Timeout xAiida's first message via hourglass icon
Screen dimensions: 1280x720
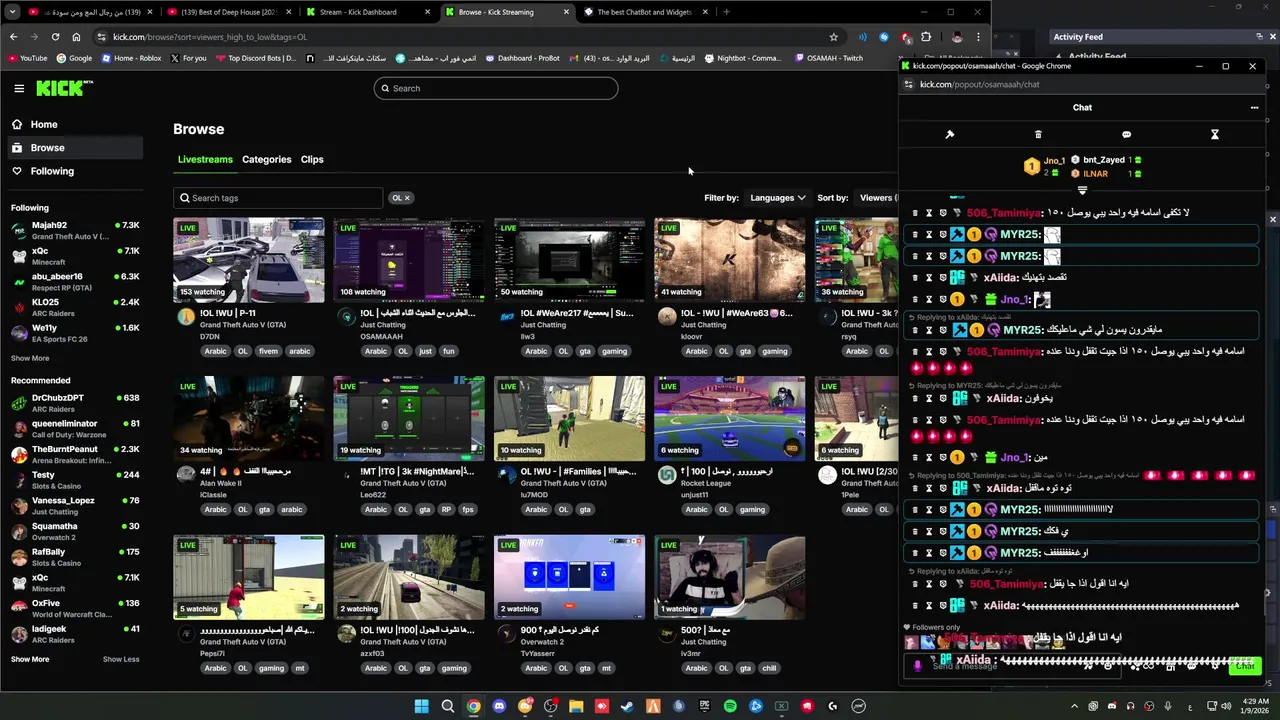pos(929,278)
